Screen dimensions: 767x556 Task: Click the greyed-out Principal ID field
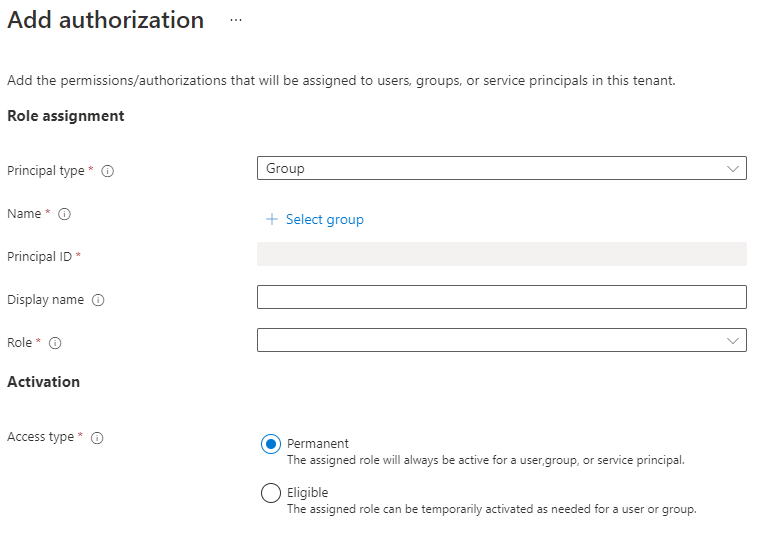coord(500,254)
